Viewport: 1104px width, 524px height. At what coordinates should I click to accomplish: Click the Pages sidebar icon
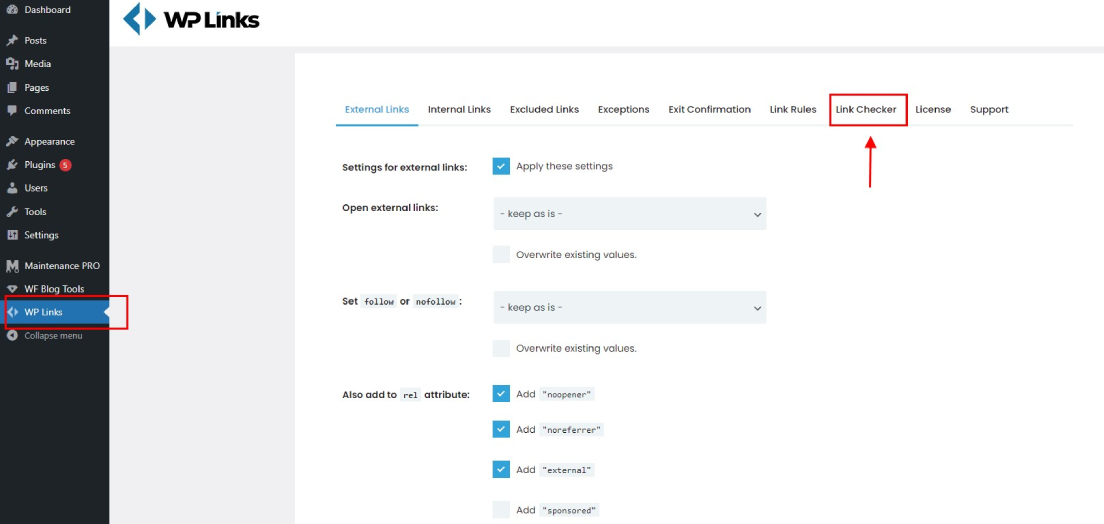pos(12,88)
